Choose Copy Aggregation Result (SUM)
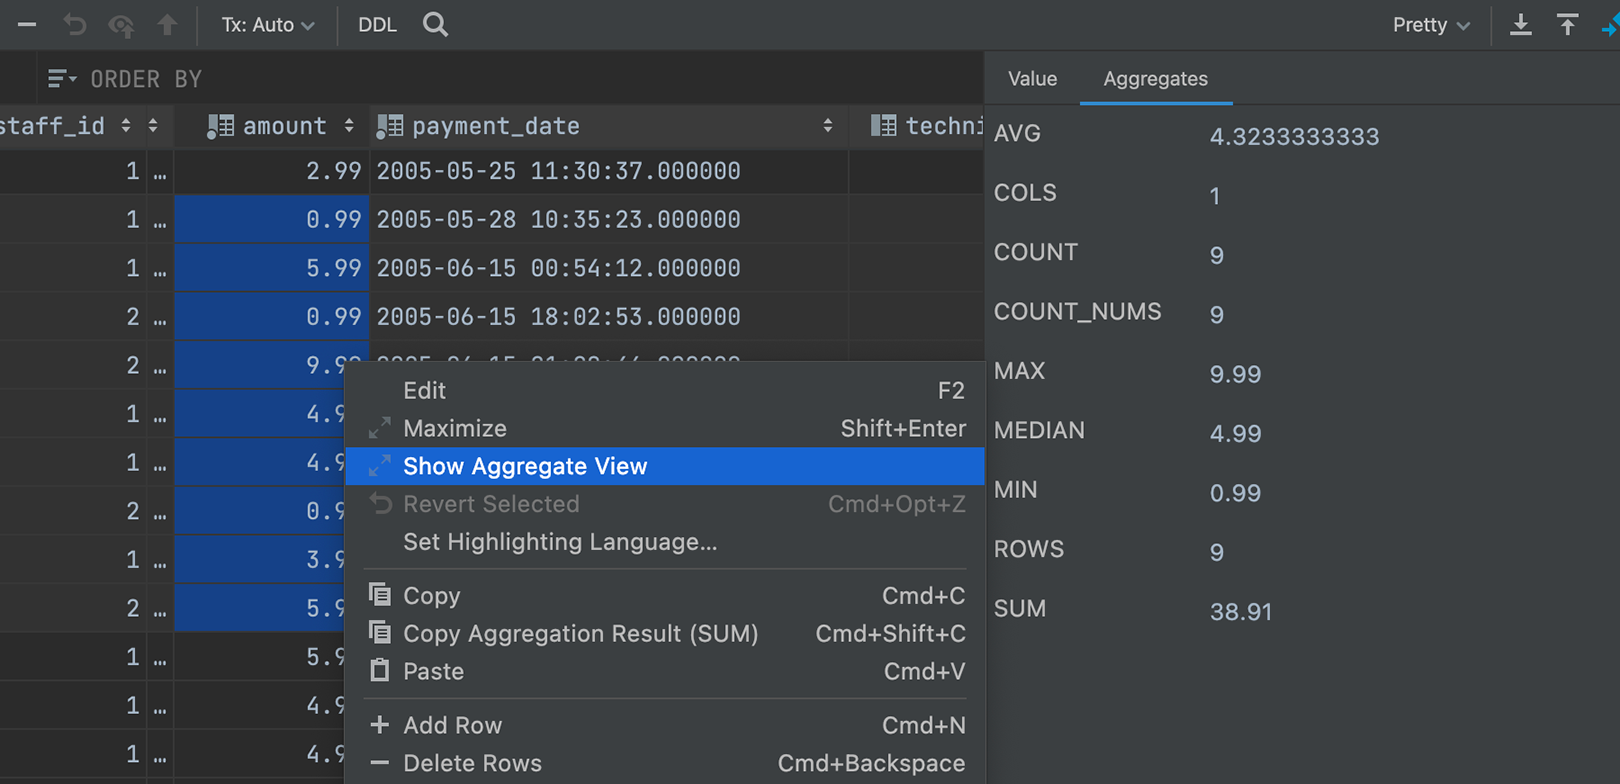This screenshot has width=1620, height=784. 580,634
